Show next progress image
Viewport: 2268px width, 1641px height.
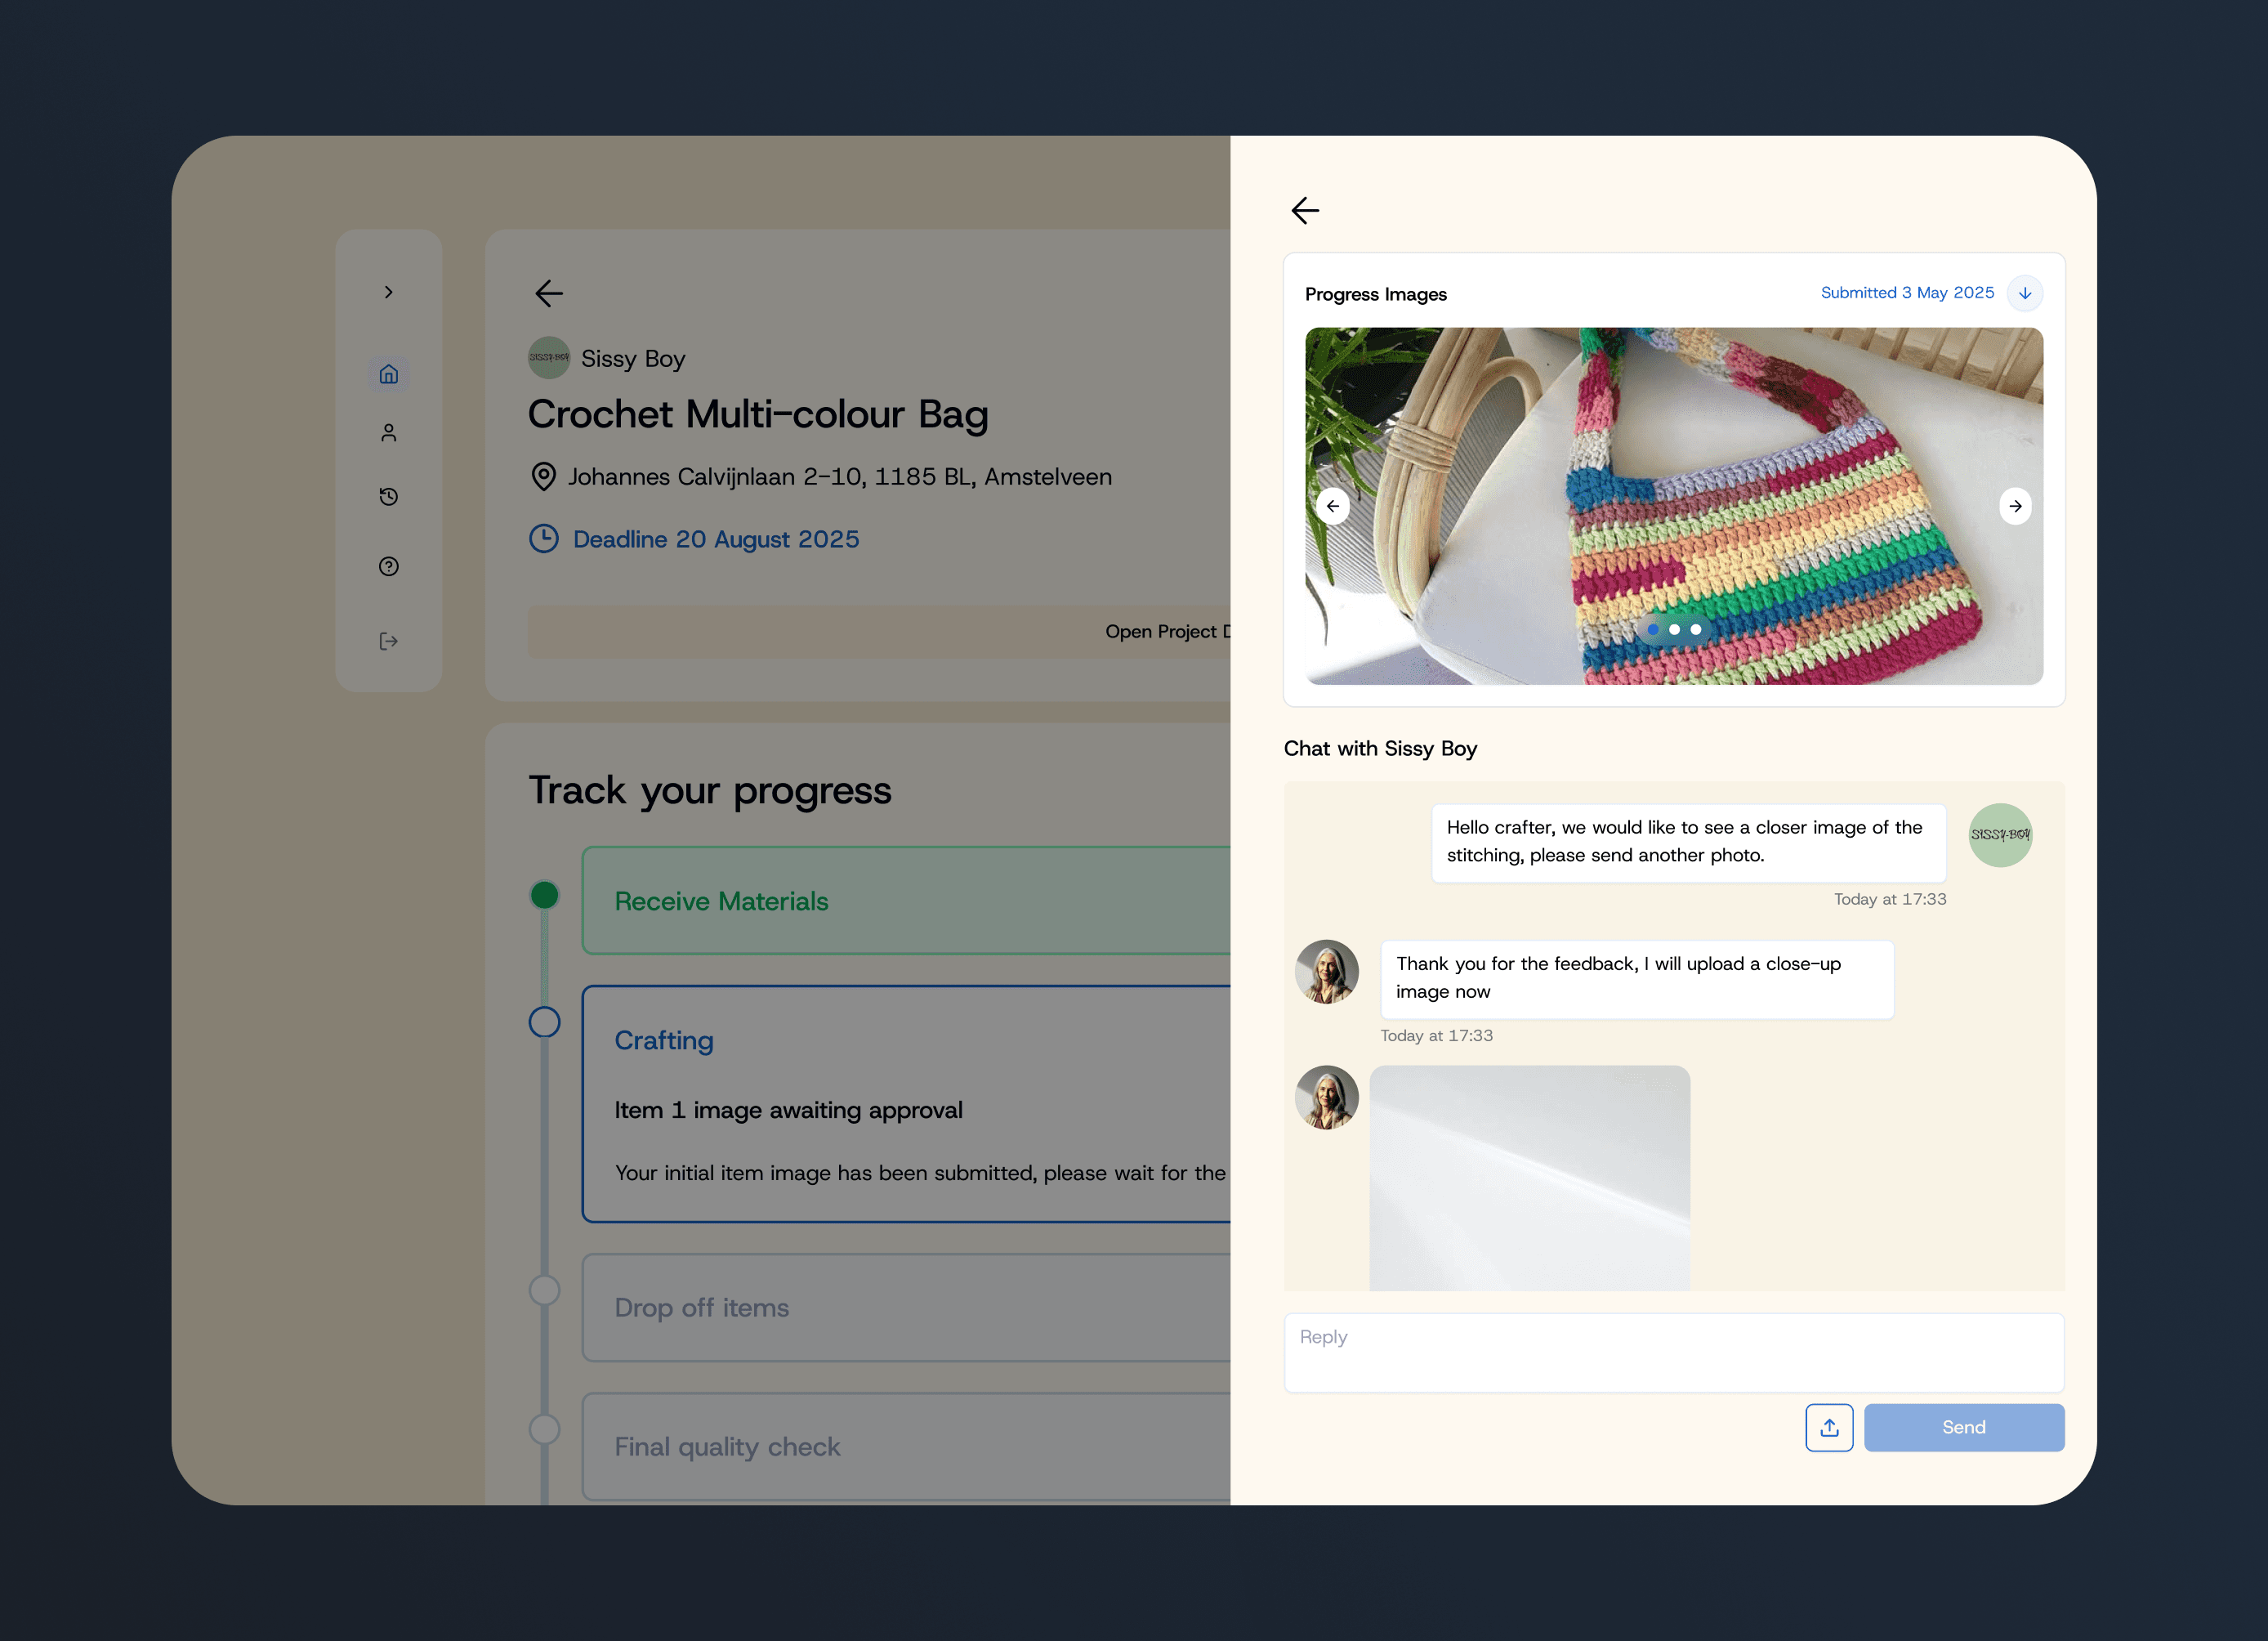2014,506
